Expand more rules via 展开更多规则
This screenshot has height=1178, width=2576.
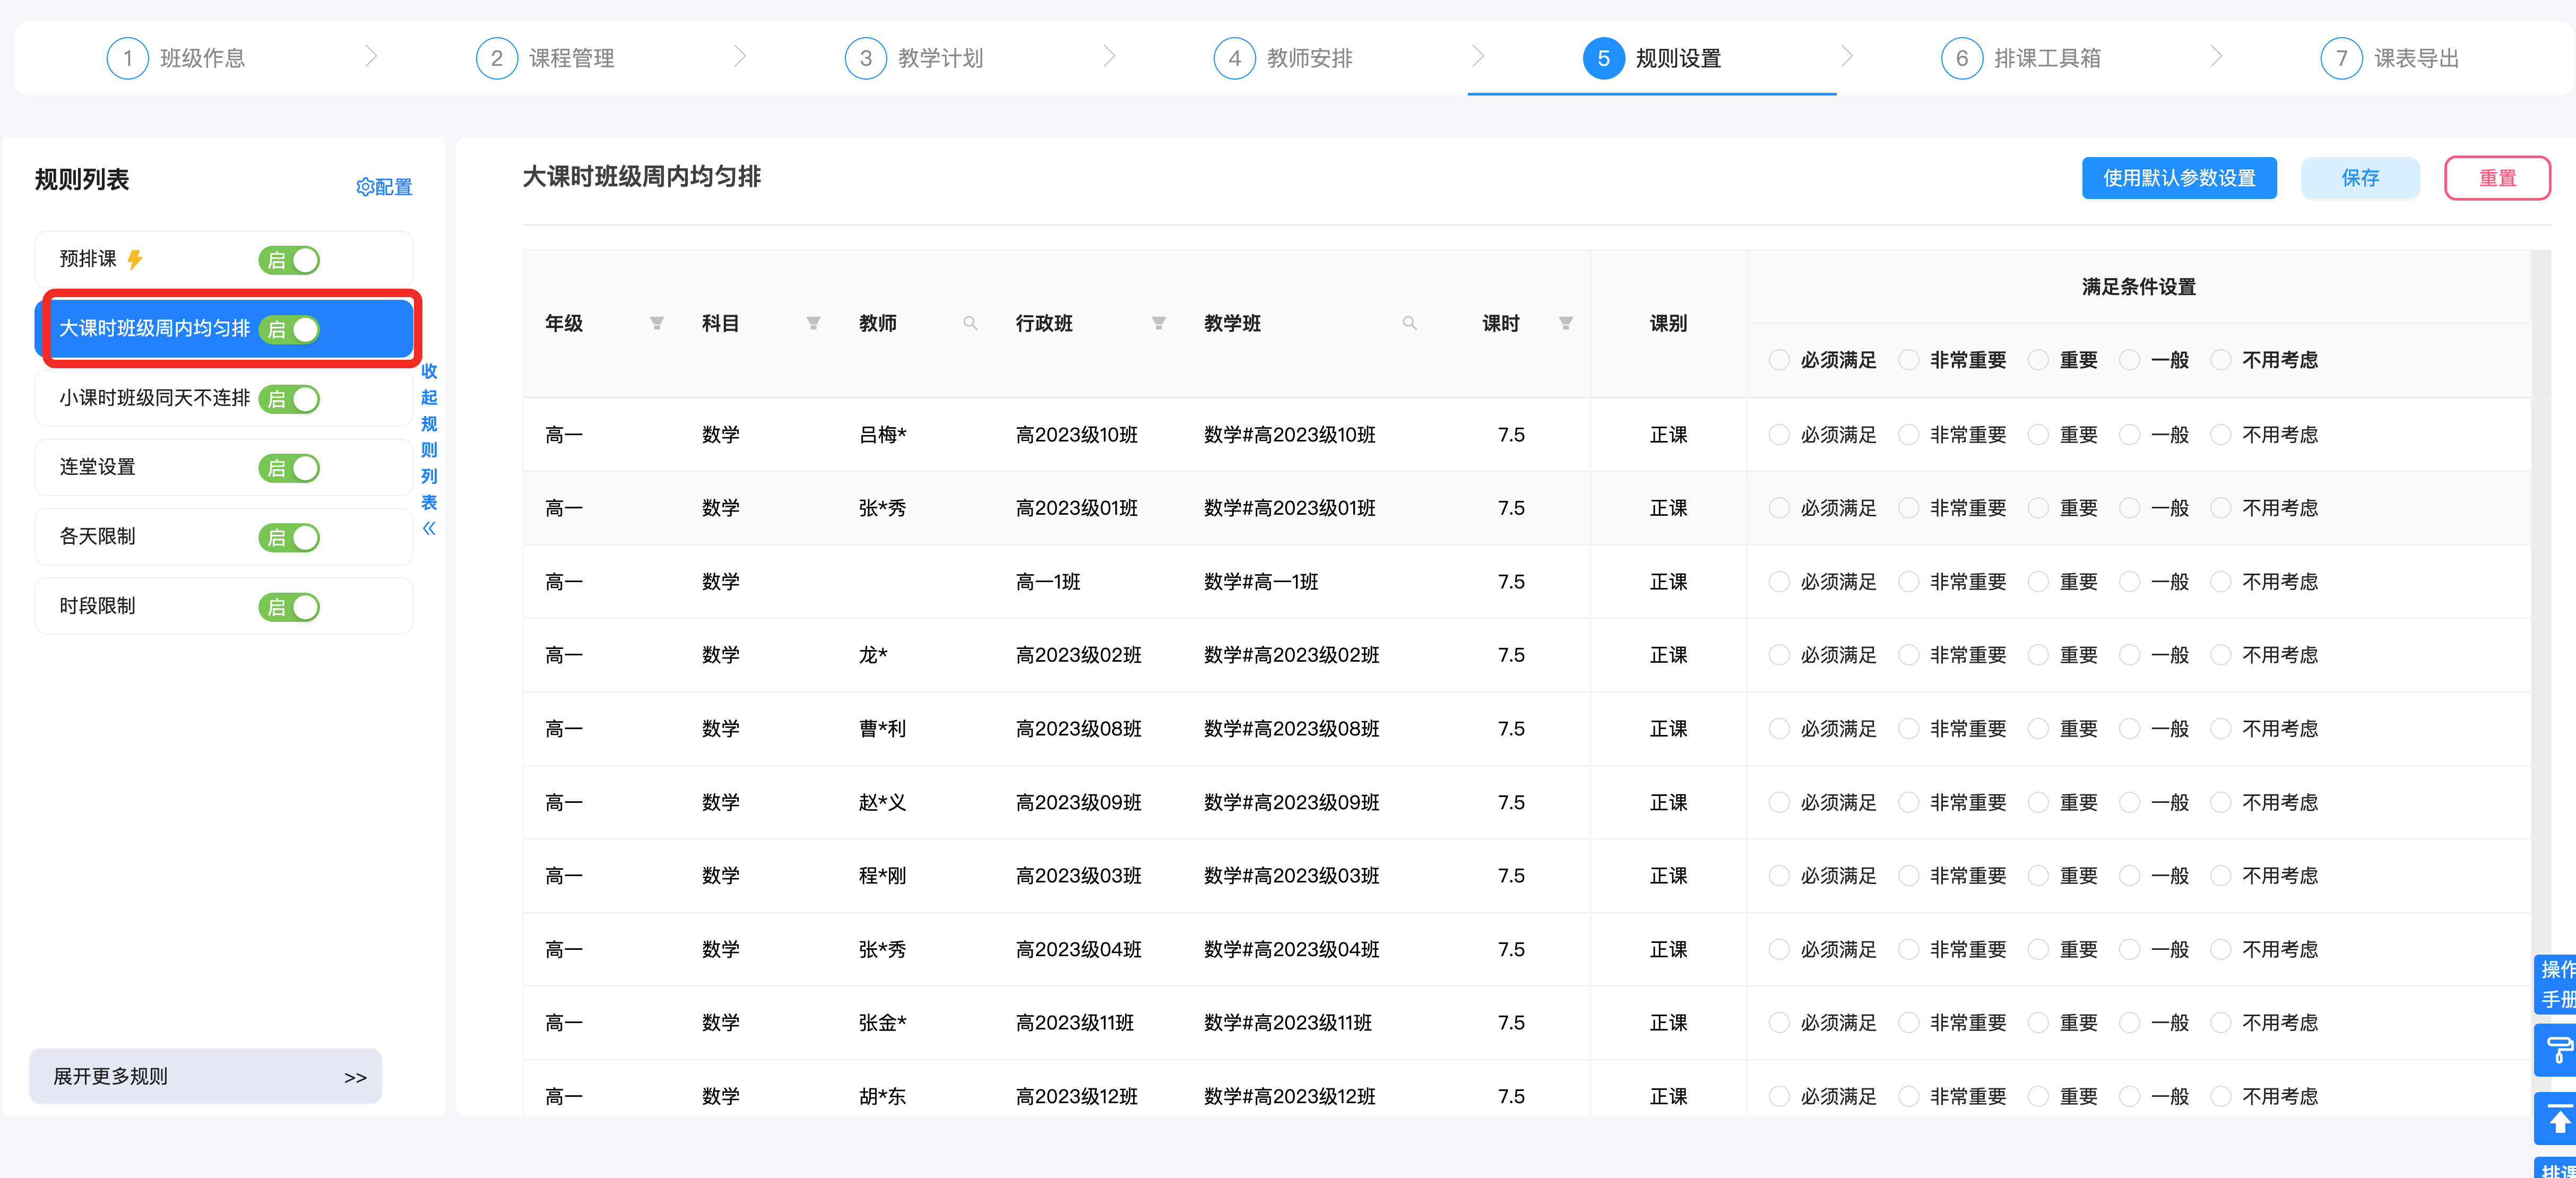point(205,1076)
